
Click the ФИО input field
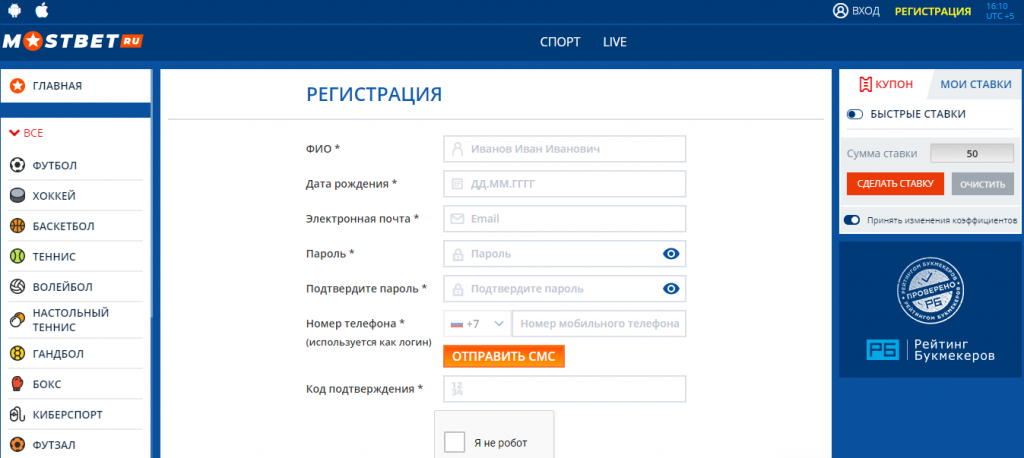point(564,149)
